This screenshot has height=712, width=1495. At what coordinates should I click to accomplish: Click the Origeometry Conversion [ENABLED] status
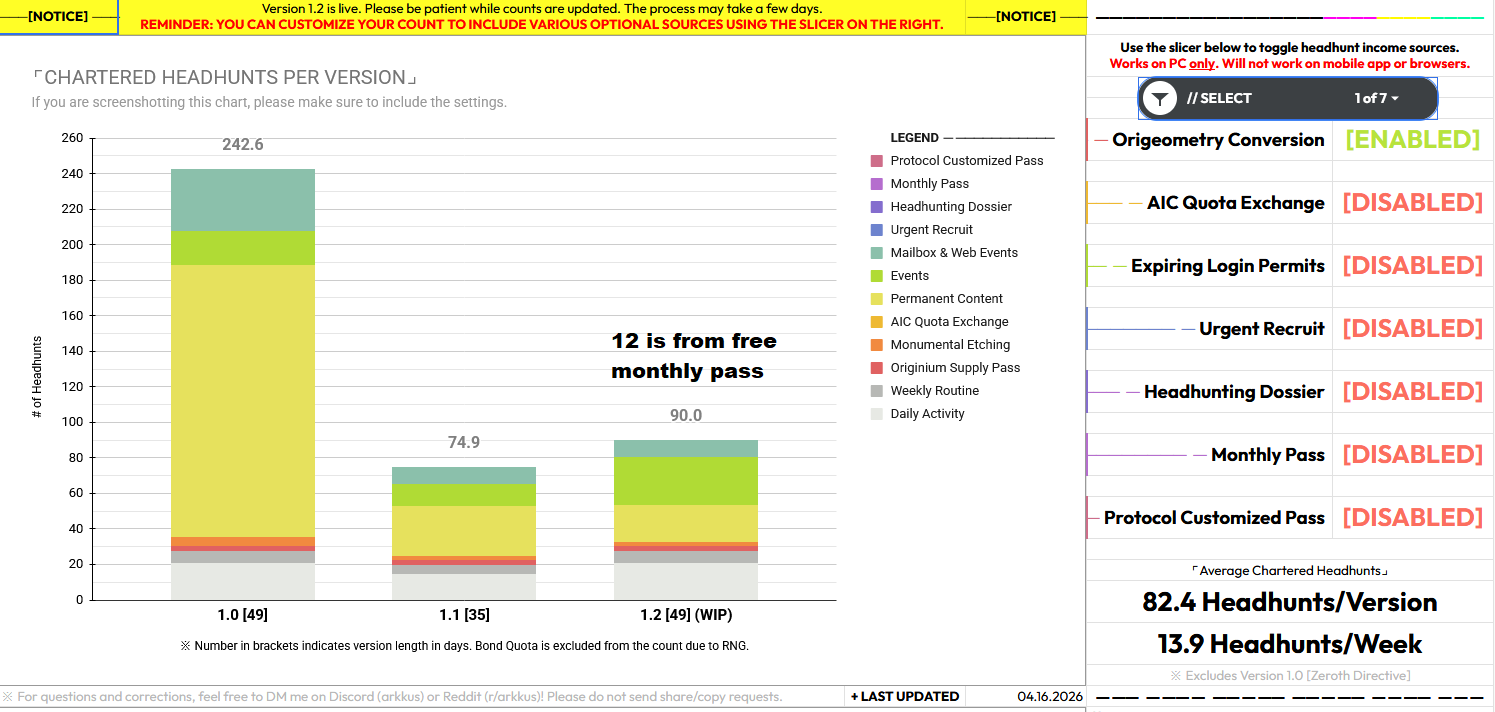point(1413,139)
